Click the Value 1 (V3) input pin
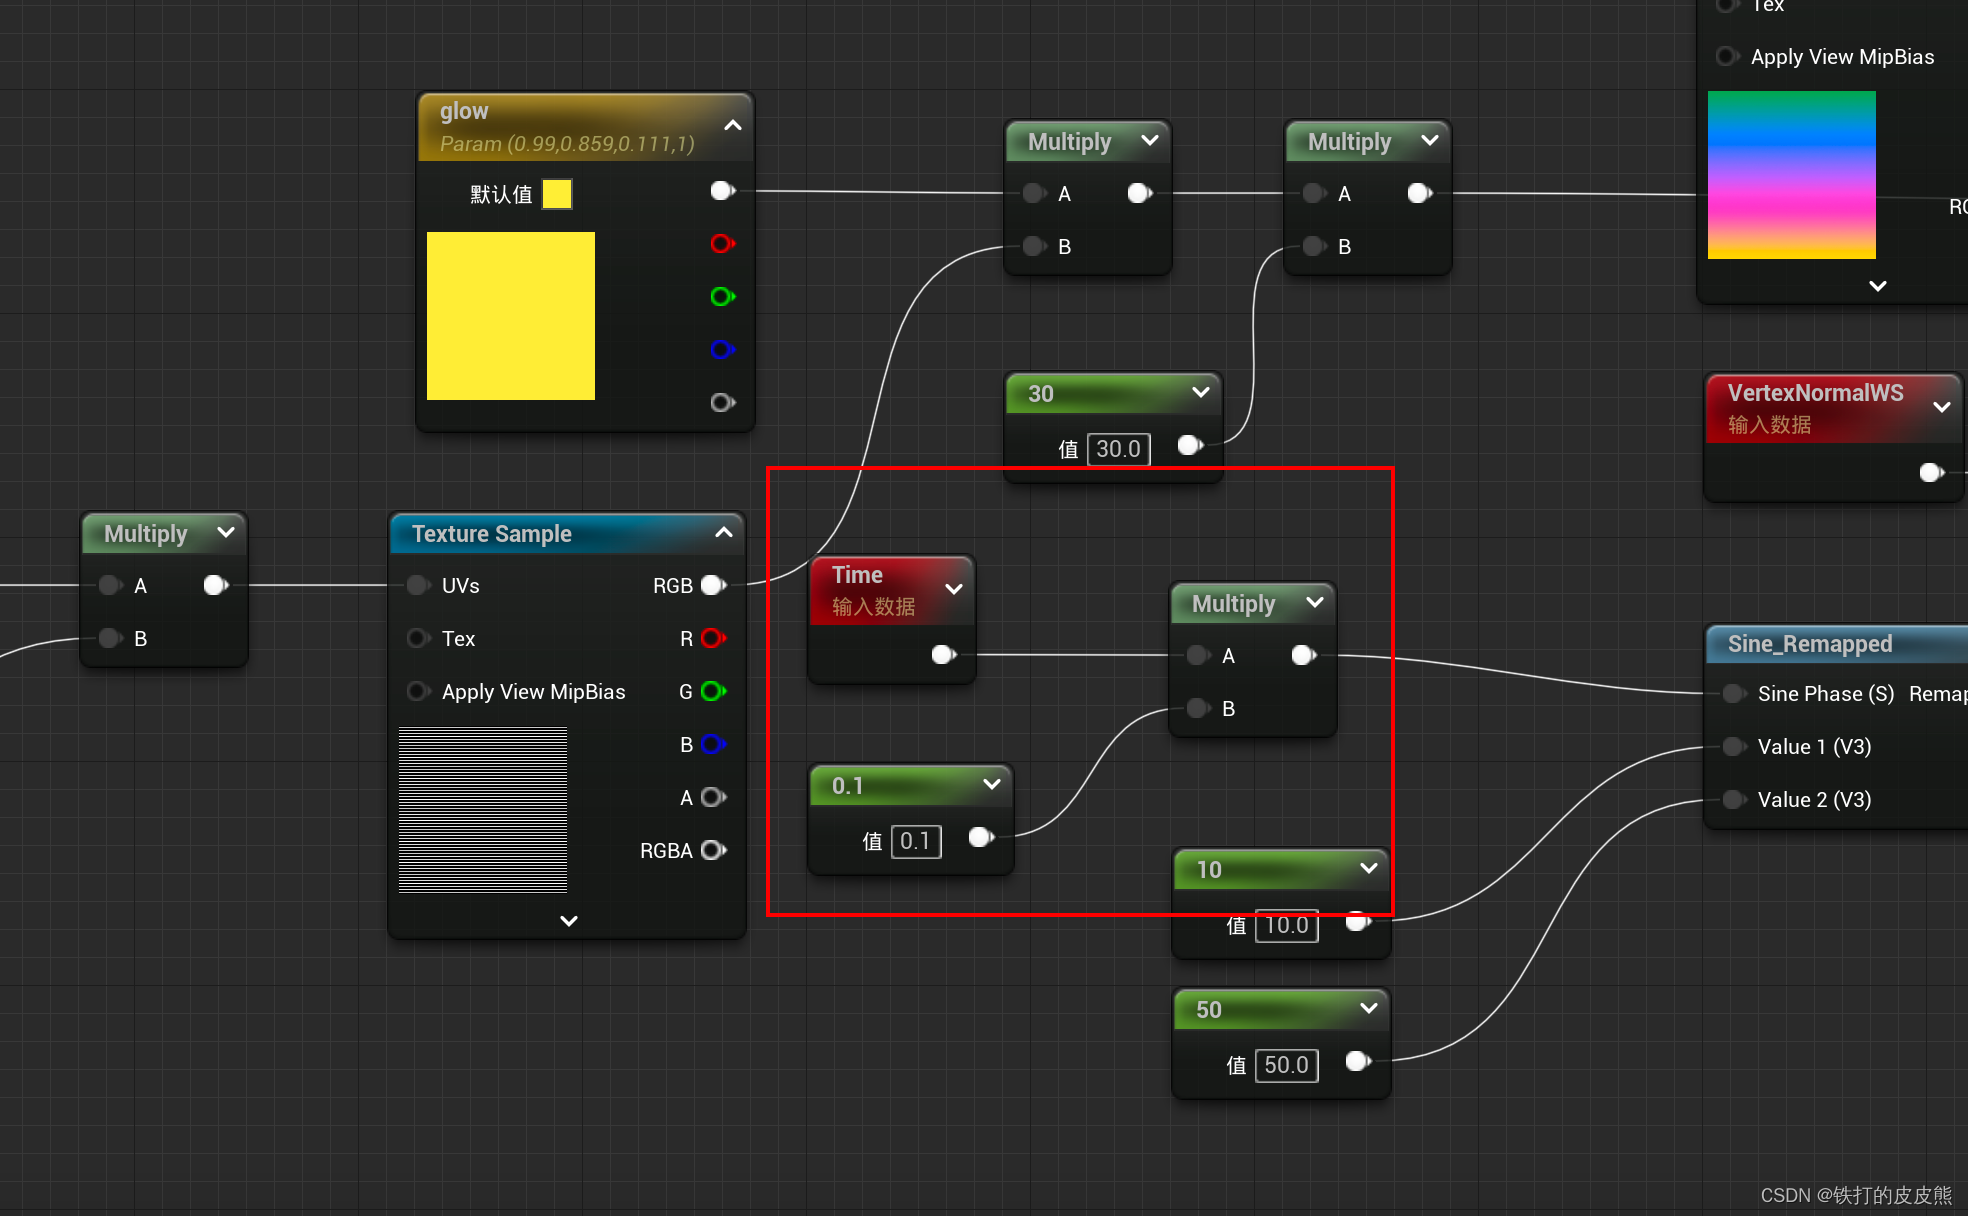The image size is (1968, 1216). click(x=1734, y=747)
